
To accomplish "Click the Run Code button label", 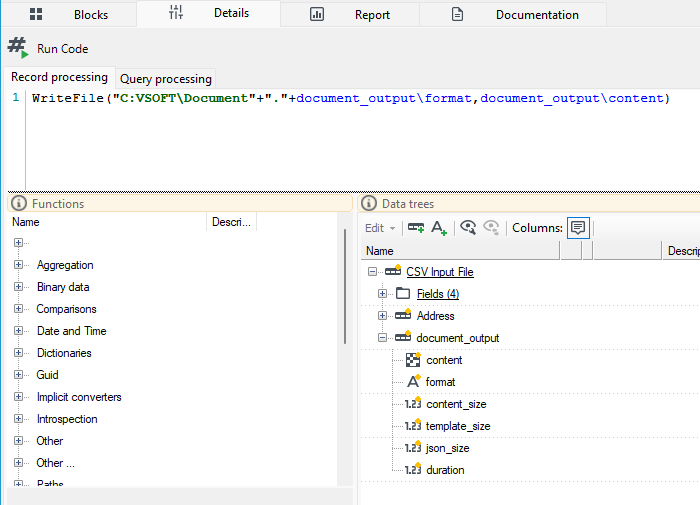I will [x=62, y=49].
